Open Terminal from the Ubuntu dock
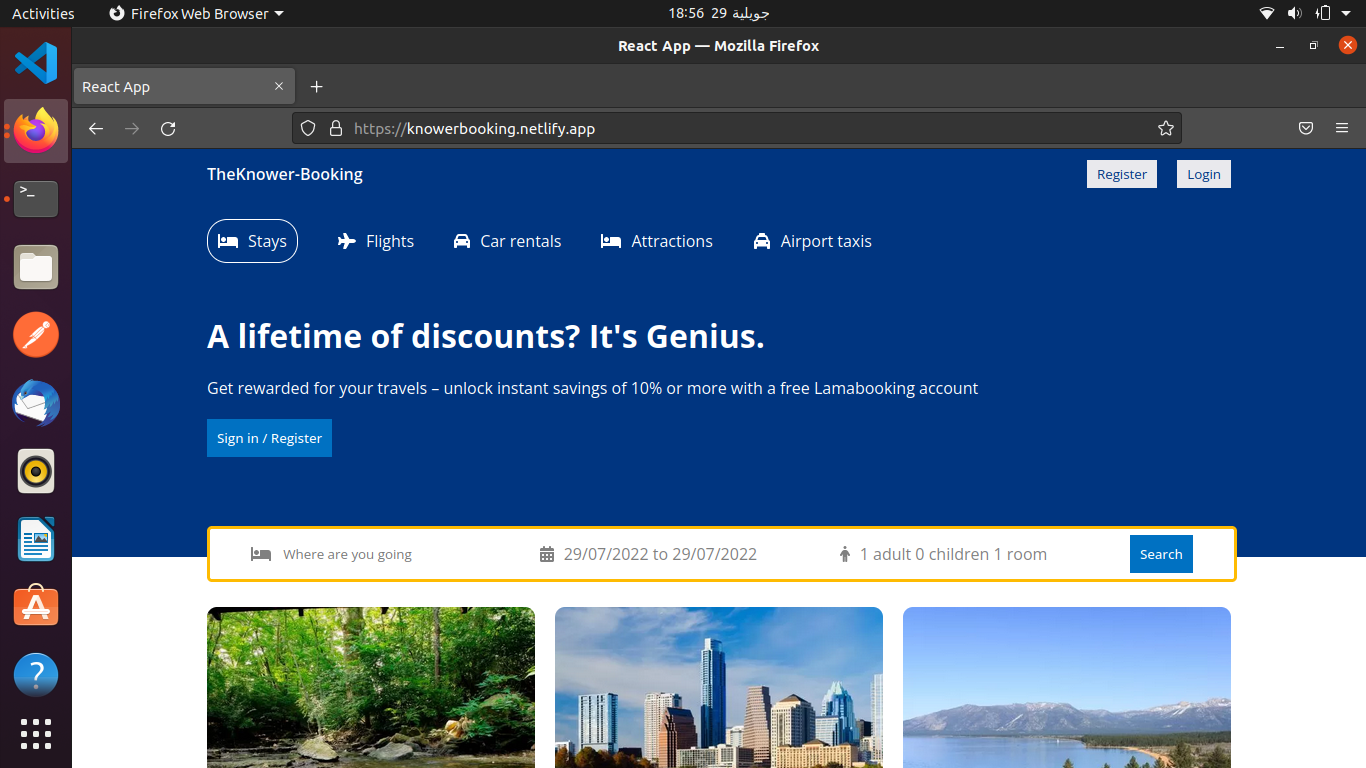Viewport: 1366px width, 768px height. click(36, 199)
